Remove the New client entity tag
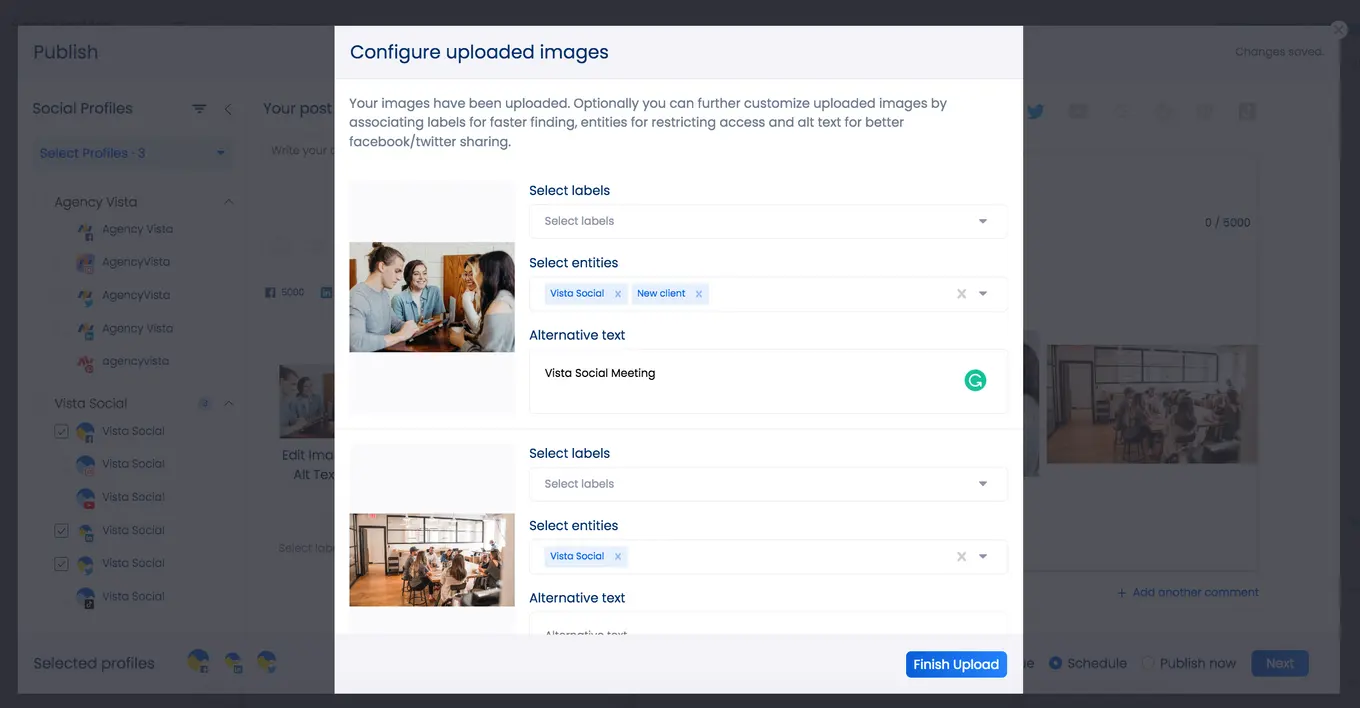The height and width of the screenshot is (708, 1360). point(700,293)
